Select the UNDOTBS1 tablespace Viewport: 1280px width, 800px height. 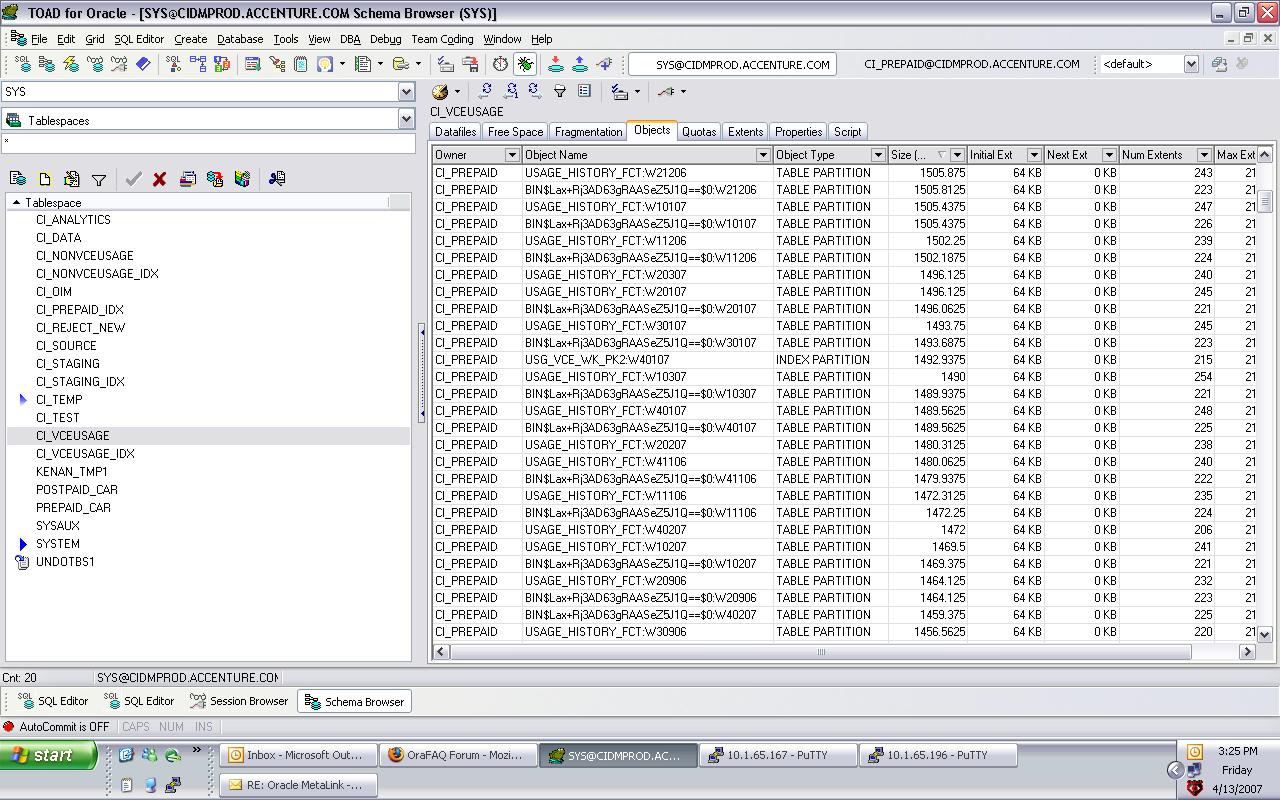65,561
